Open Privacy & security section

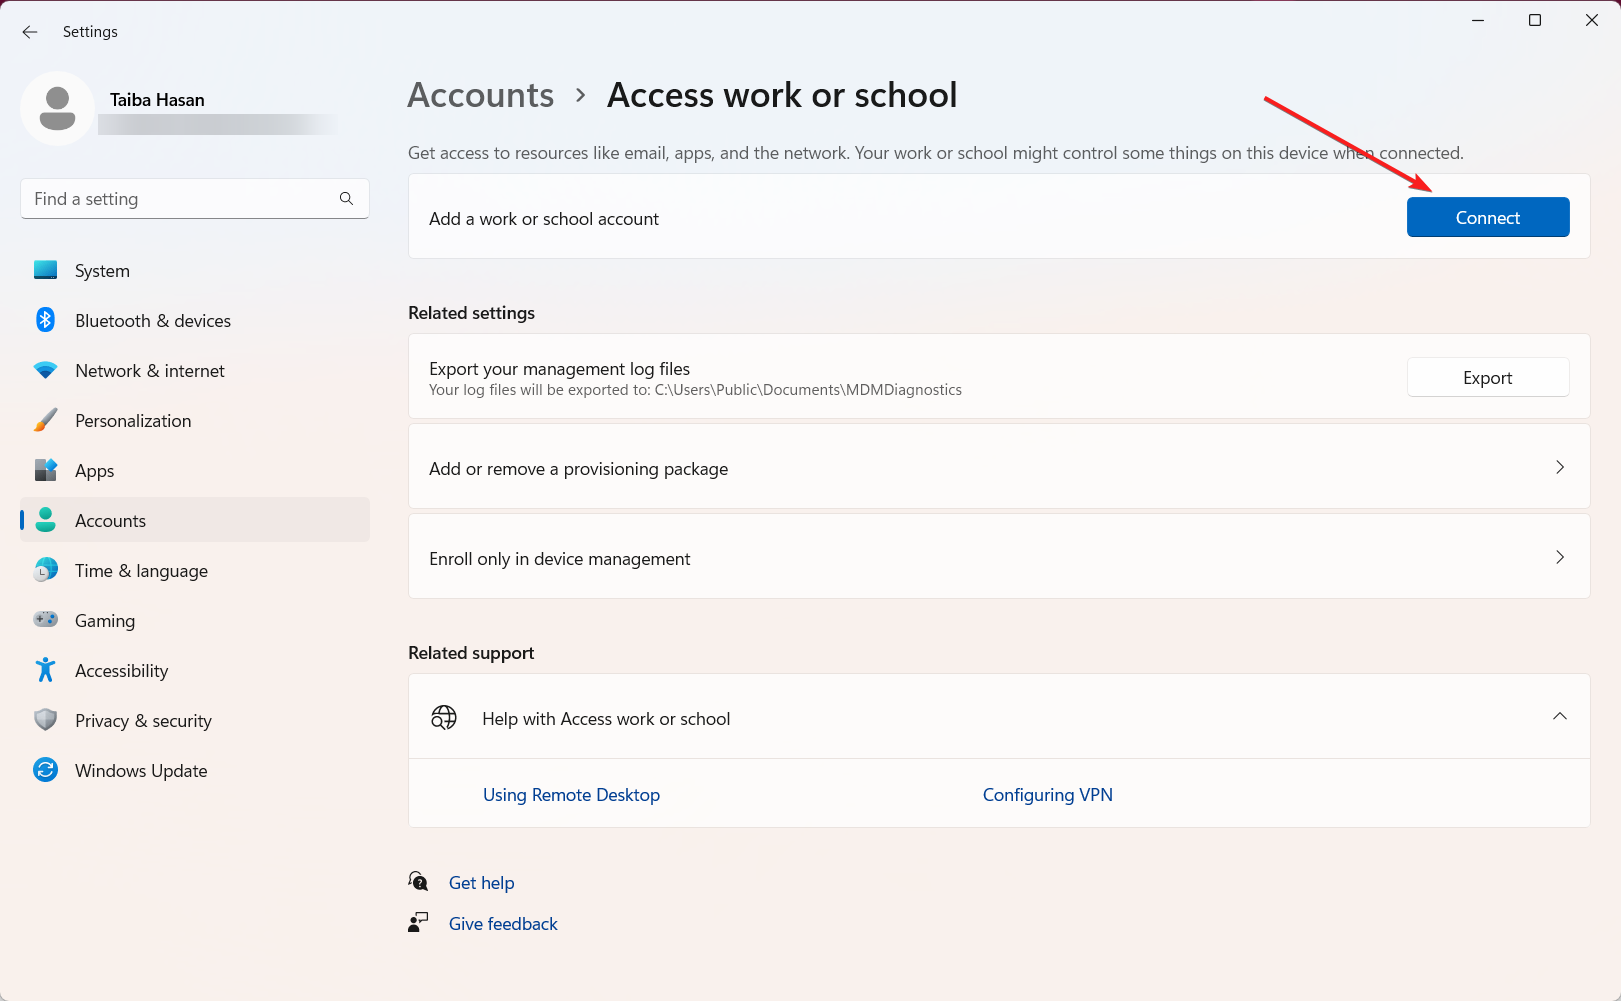[x=143, y=721]
